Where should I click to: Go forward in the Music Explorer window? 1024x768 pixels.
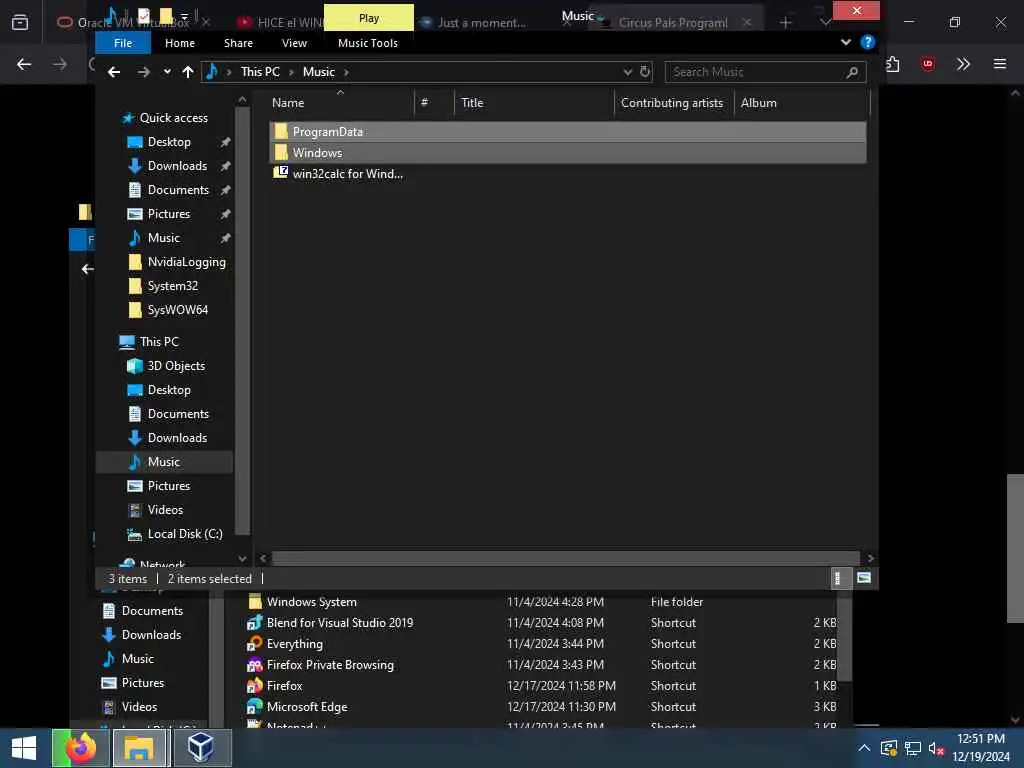144,72
